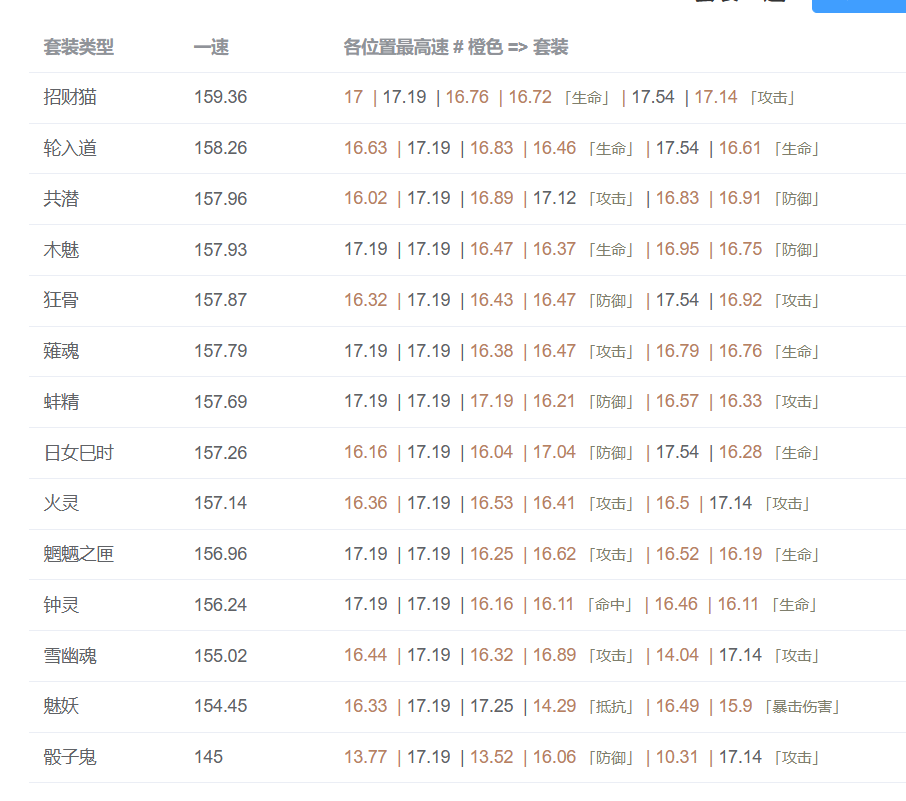
Task: Click the 各位置最高速 column header
Action: (x=456, y=47)
